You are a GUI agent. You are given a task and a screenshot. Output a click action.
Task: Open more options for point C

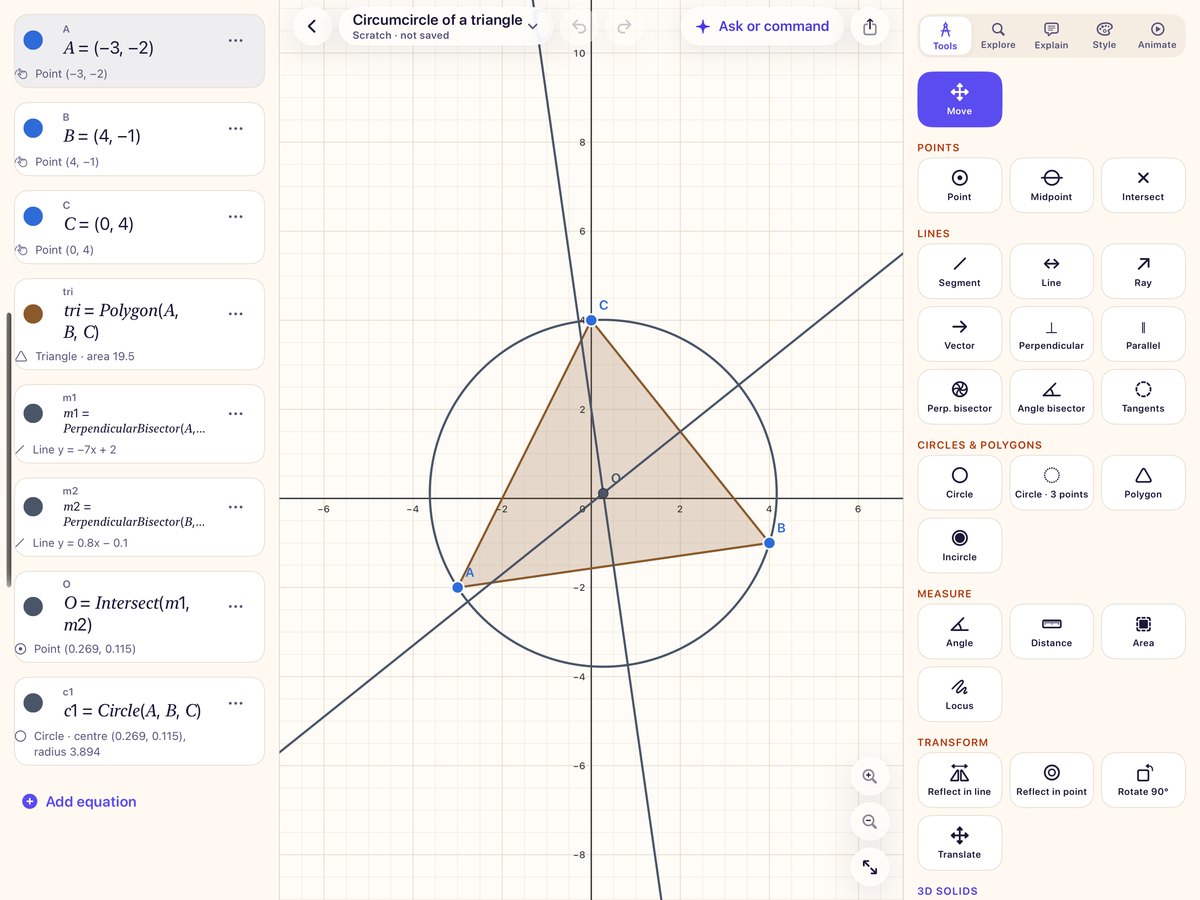[236, 216]
